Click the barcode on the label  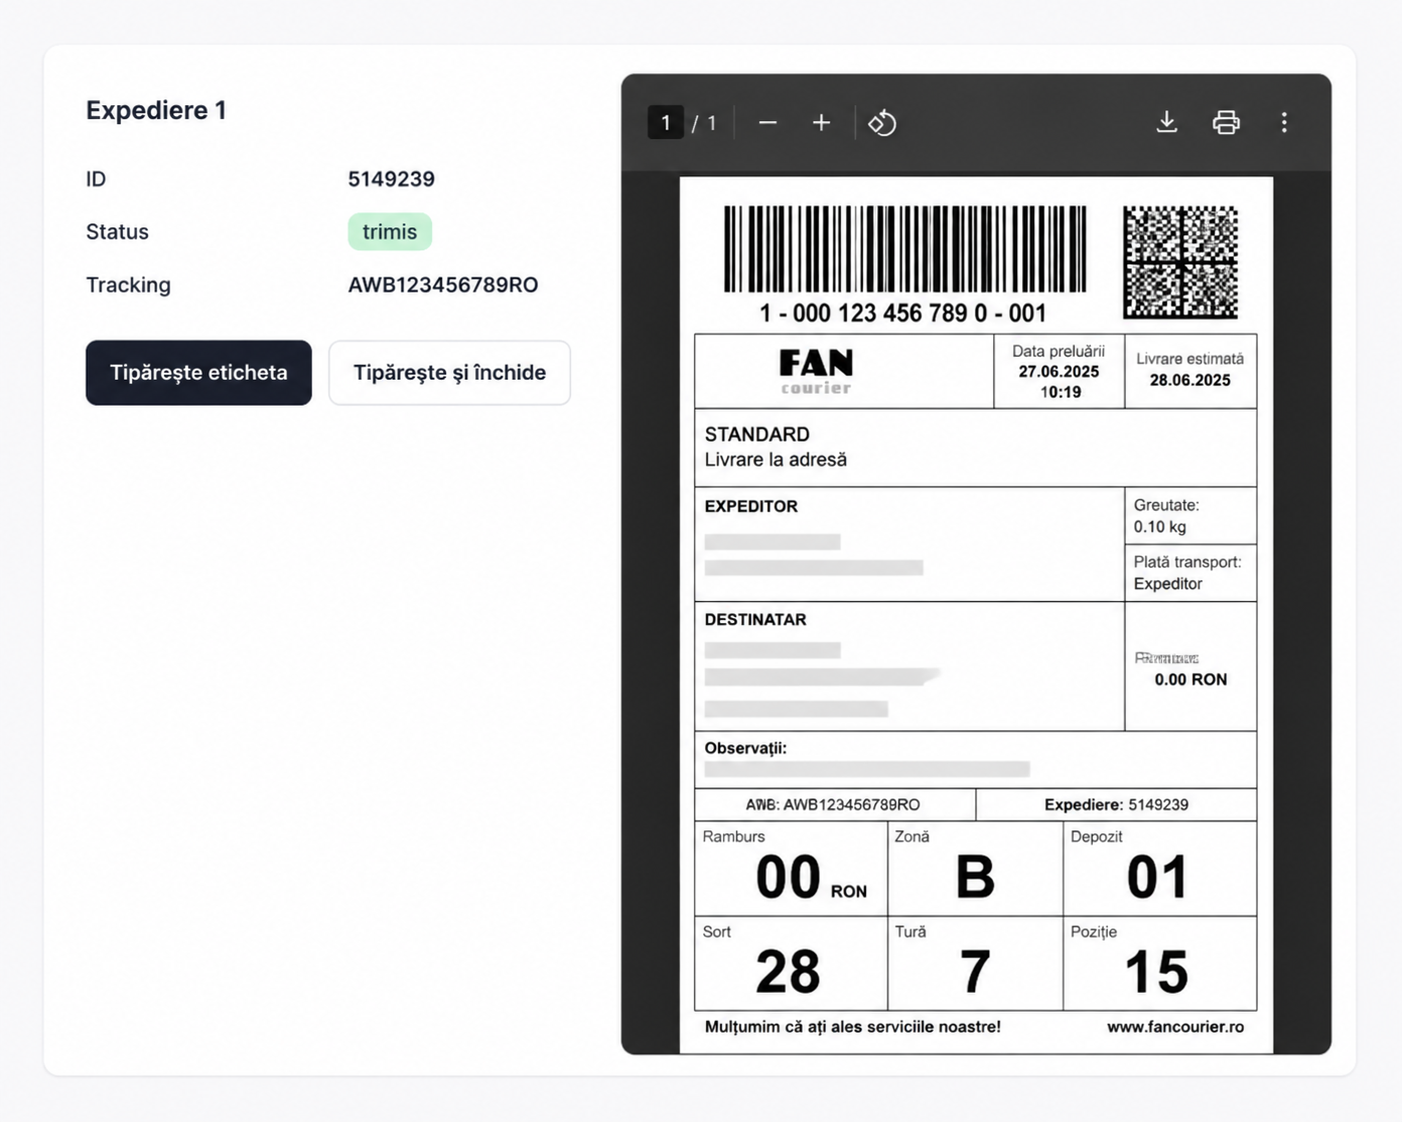(905, 249)
